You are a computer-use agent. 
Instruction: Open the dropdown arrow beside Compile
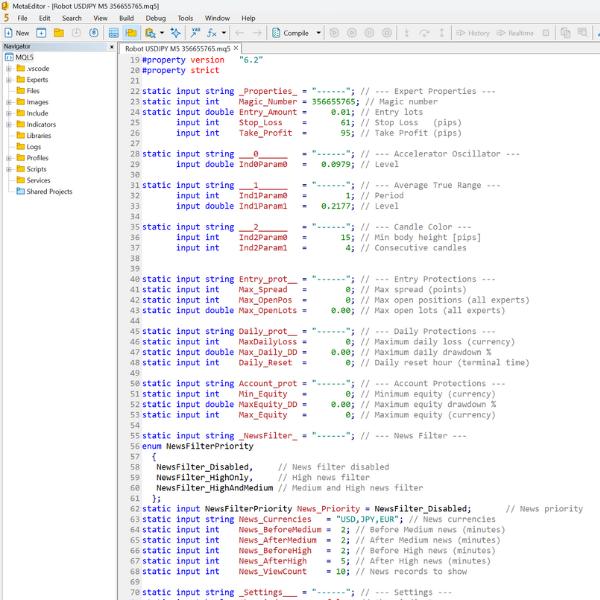(x=319, y=33)
